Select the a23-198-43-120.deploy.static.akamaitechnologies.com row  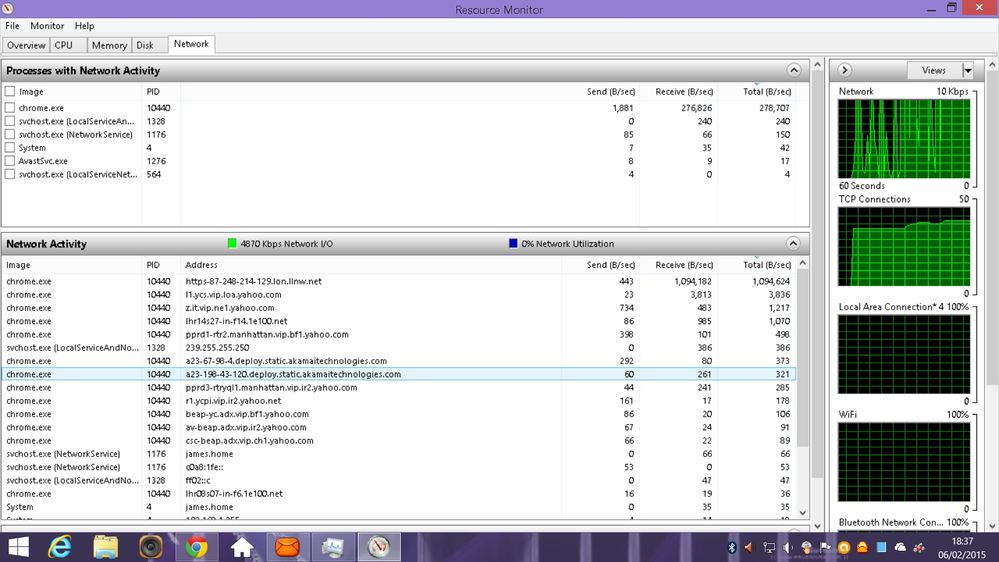398,374
